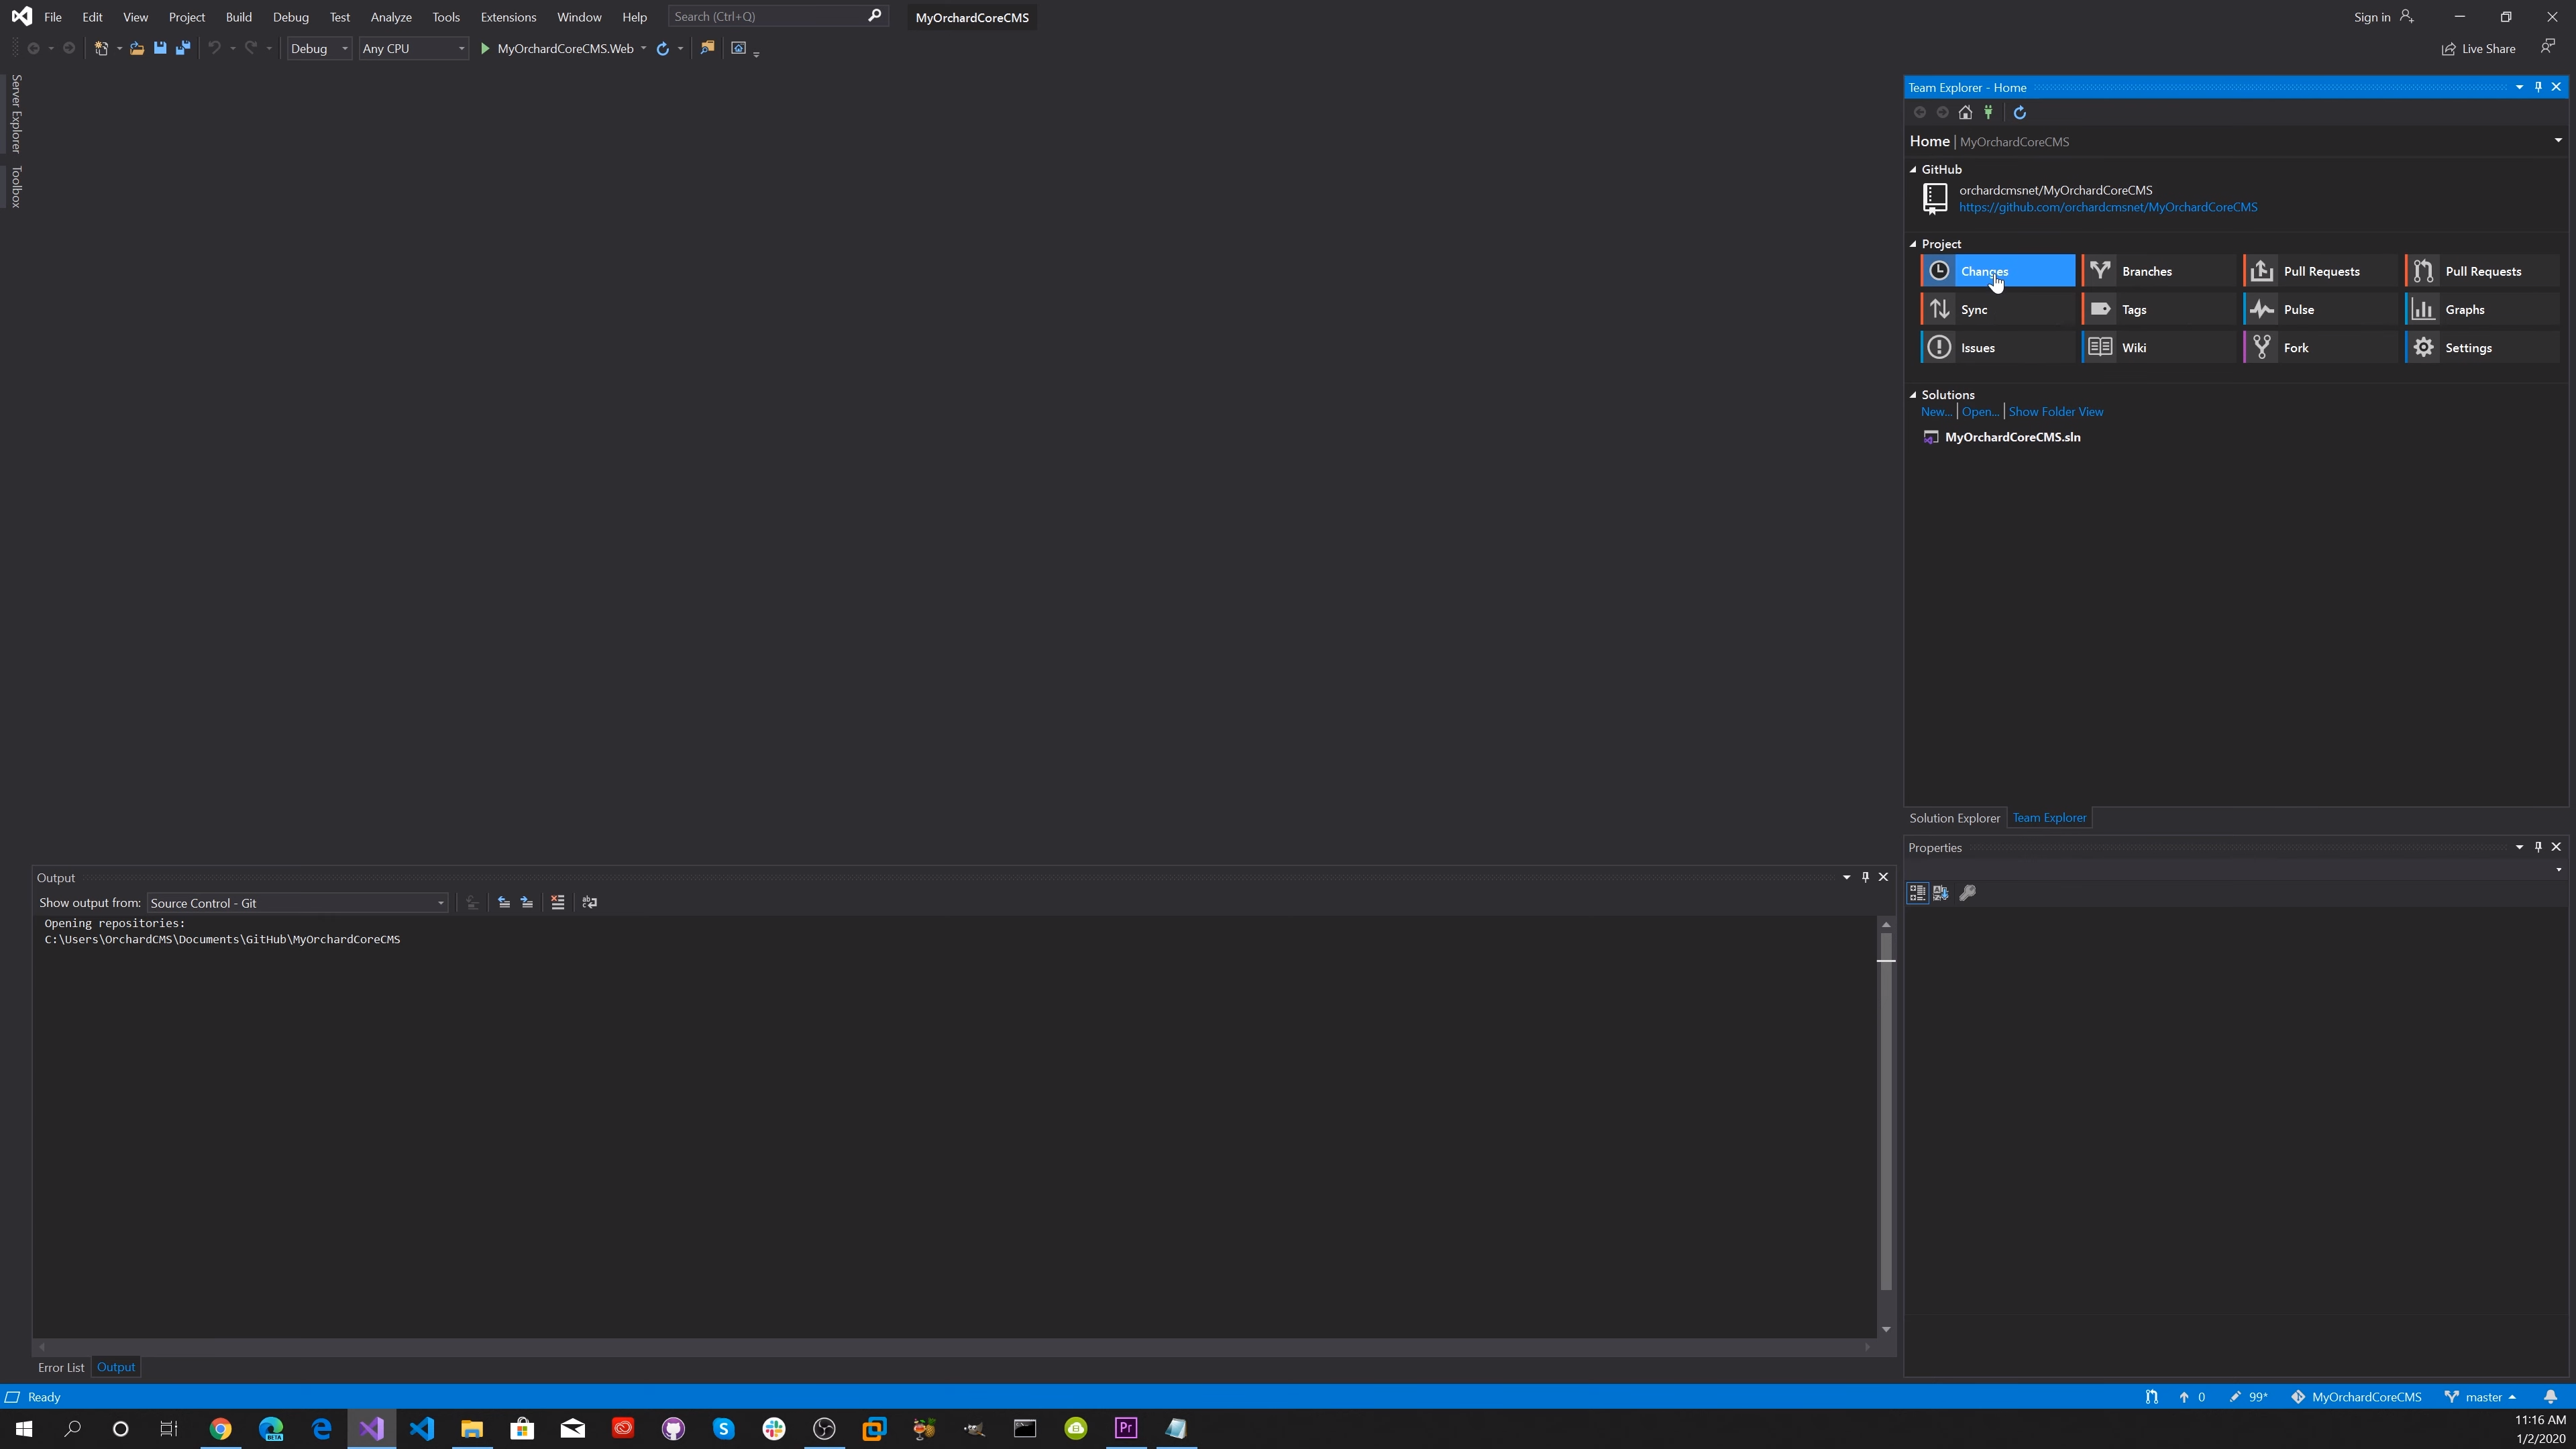Open startup project dropdown next to MyOrchardCoreCMS.Web

(643, 48)
